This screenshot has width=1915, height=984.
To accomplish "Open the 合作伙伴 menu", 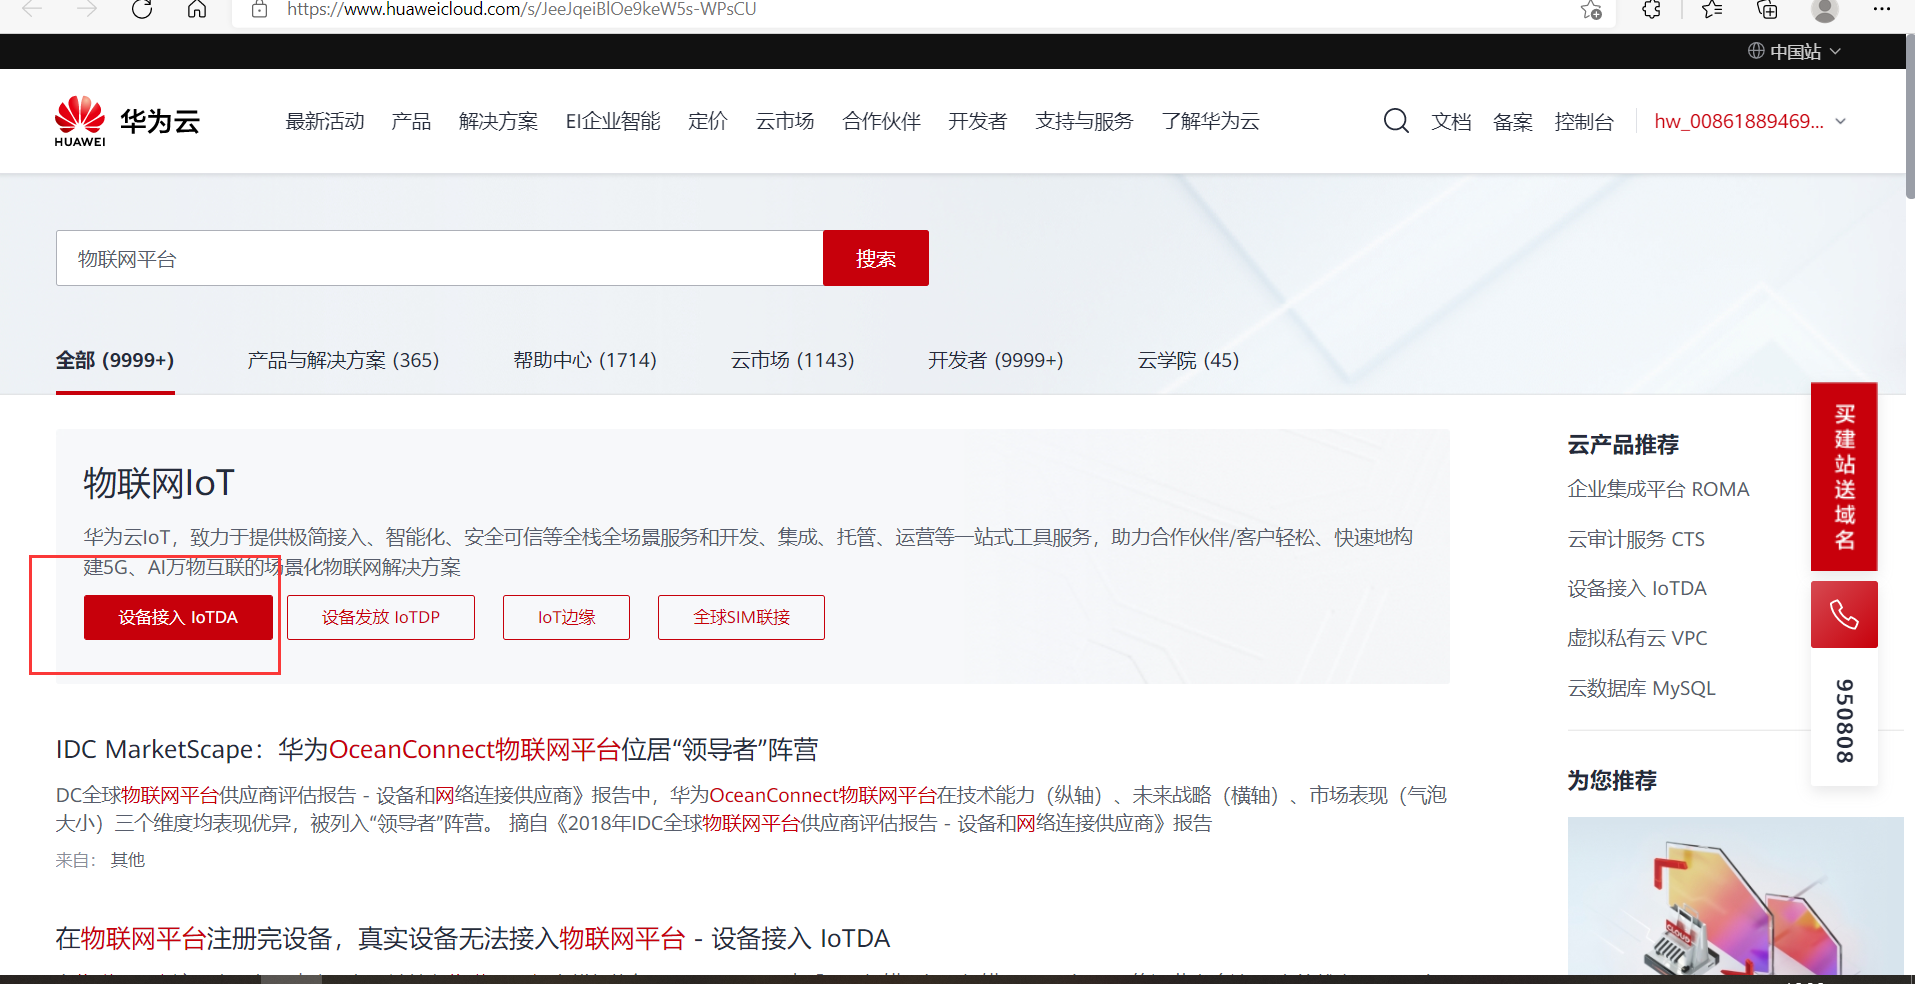I will coord(881,121).
